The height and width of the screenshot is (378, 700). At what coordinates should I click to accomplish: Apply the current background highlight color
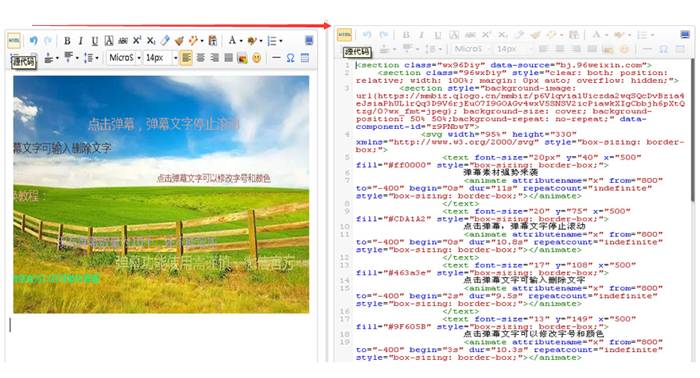(x=252, y=41)
